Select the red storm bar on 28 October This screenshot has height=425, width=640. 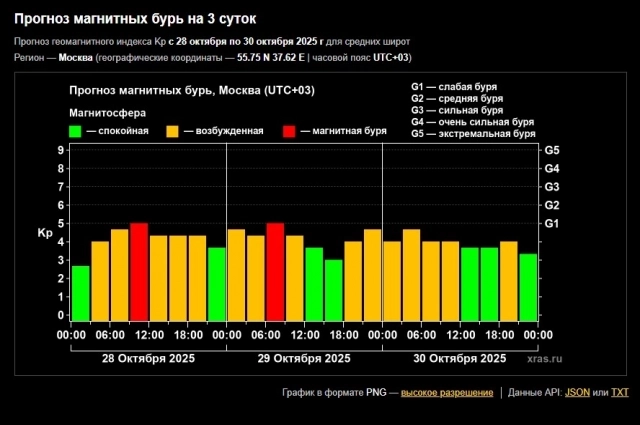coord(139,271)
